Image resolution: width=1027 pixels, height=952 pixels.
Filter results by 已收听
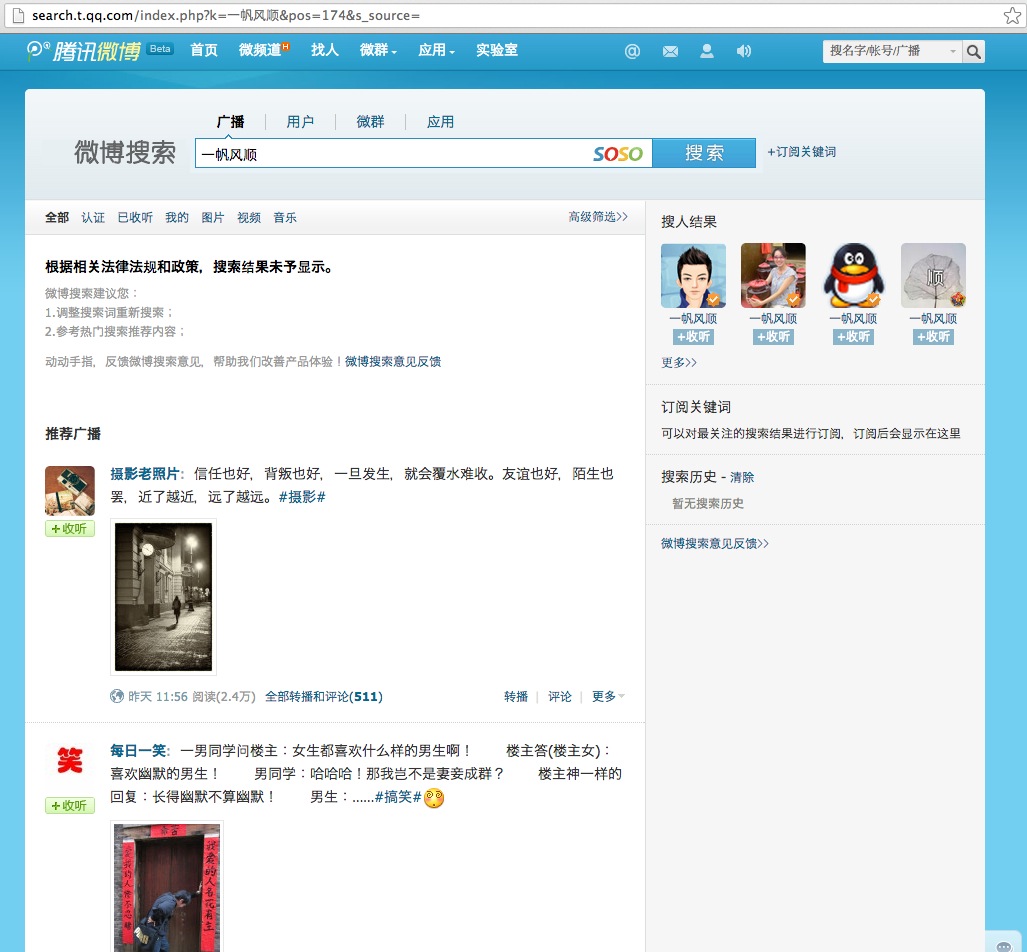(x=135, y=218)
